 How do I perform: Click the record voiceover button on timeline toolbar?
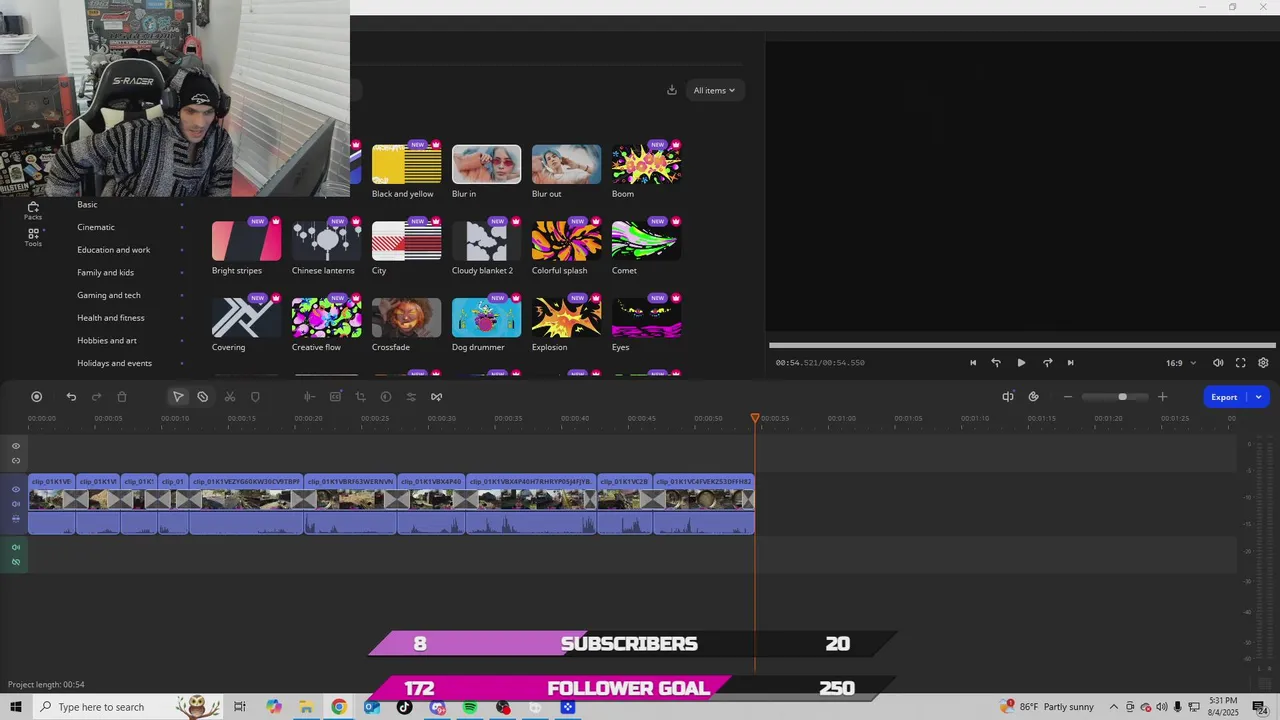[37, 397]
